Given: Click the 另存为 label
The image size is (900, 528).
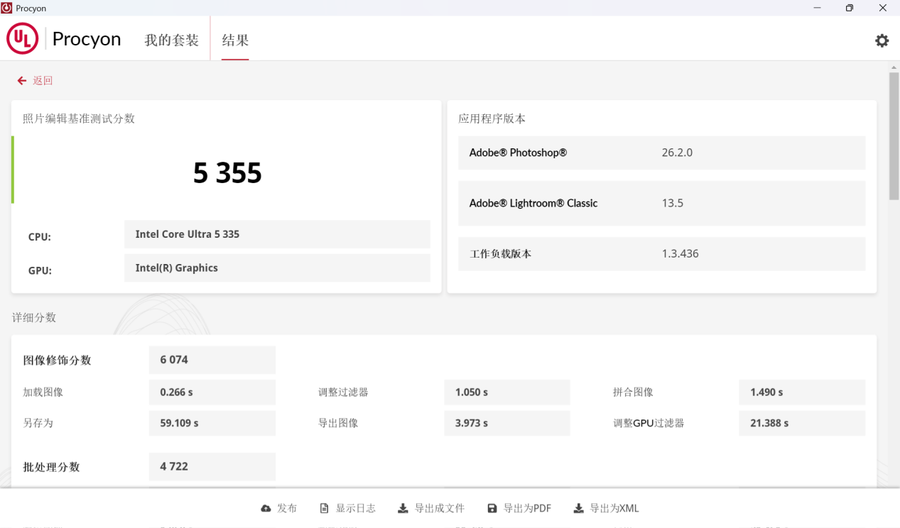Looking at the screenshot, I should (38, 423).
